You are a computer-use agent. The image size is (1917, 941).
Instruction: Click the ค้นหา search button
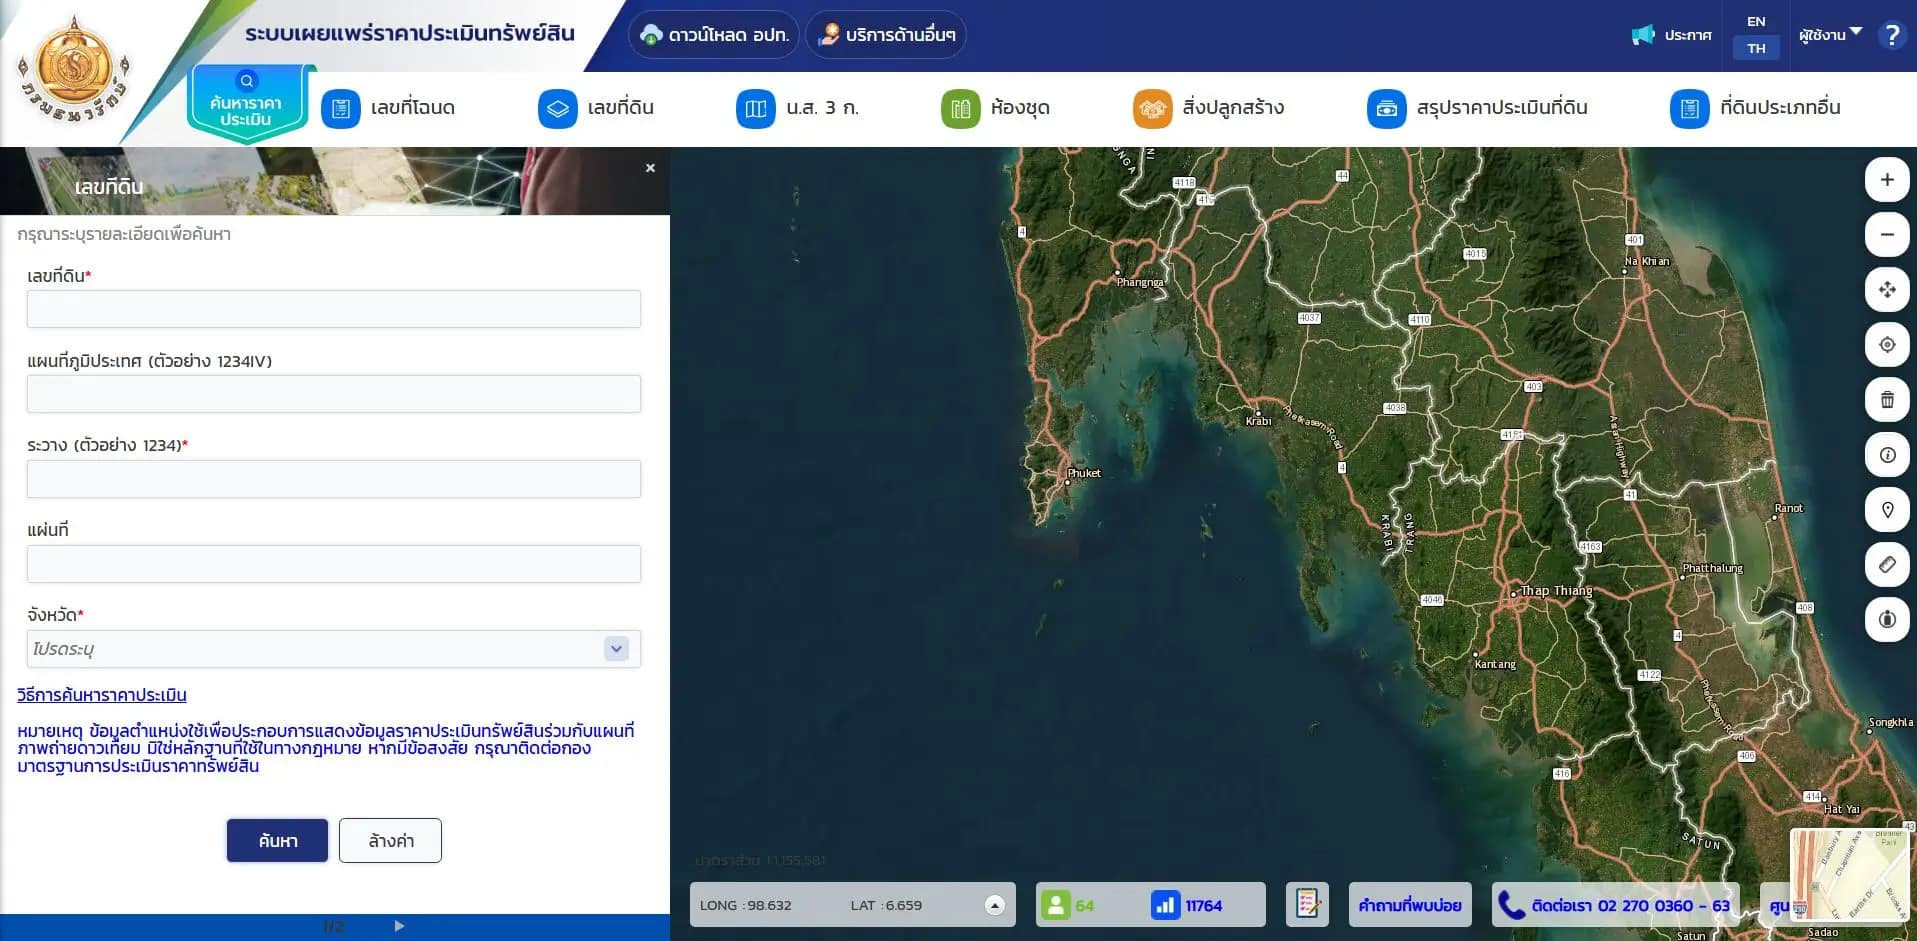tap(277, 841)
